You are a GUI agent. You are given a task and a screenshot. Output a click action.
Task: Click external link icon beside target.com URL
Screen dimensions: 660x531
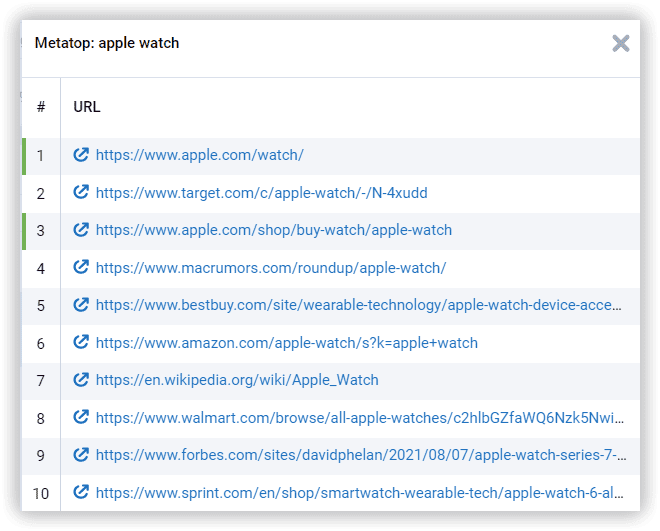[x=81, y=192]
